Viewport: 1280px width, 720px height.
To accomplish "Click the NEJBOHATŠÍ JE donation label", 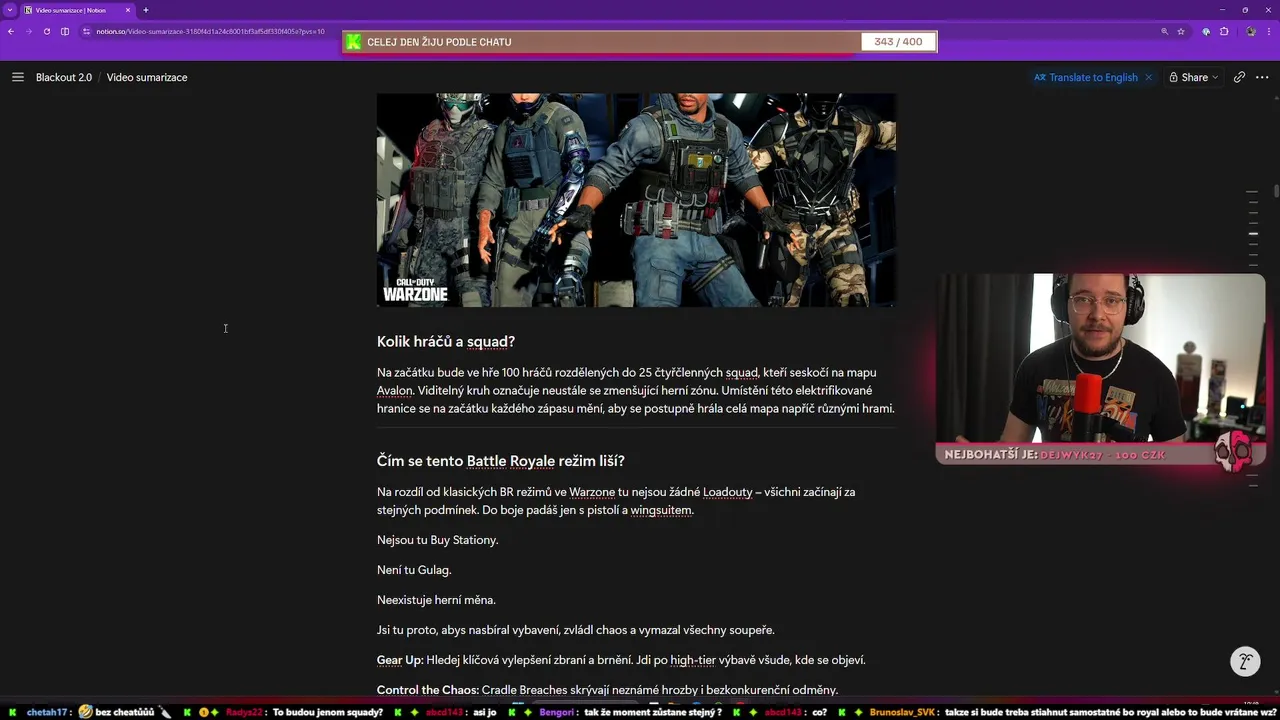I will click(991, 455).
